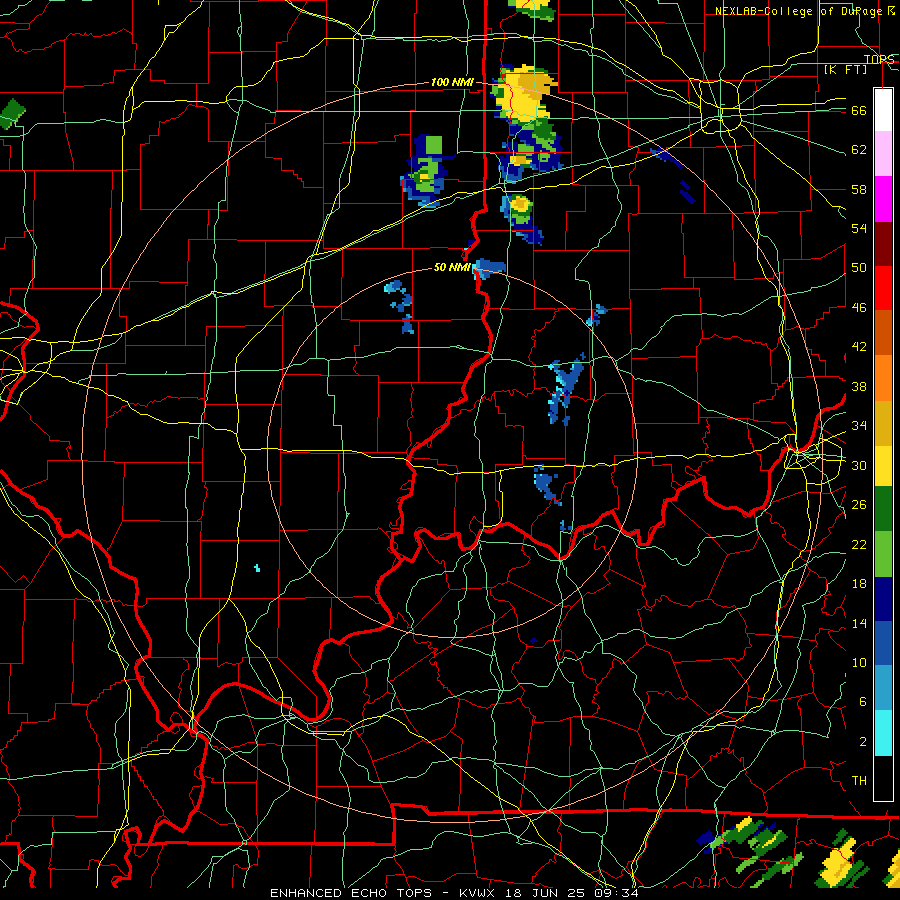This screenshot has height=900, width=900.
Task: Pick the dark green swatch on the color scale
Action: (x=883, y=509)
